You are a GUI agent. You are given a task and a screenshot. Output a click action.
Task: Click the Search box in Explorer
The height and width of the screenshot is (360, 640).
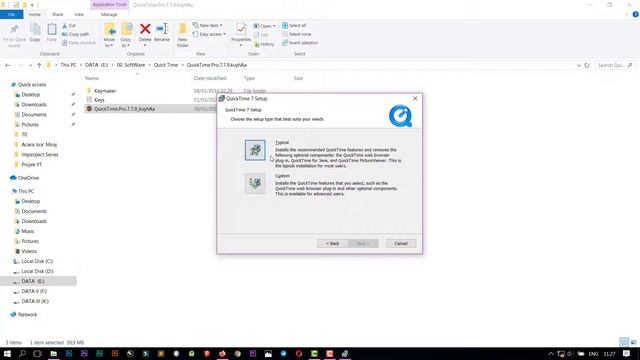point(615,65)
